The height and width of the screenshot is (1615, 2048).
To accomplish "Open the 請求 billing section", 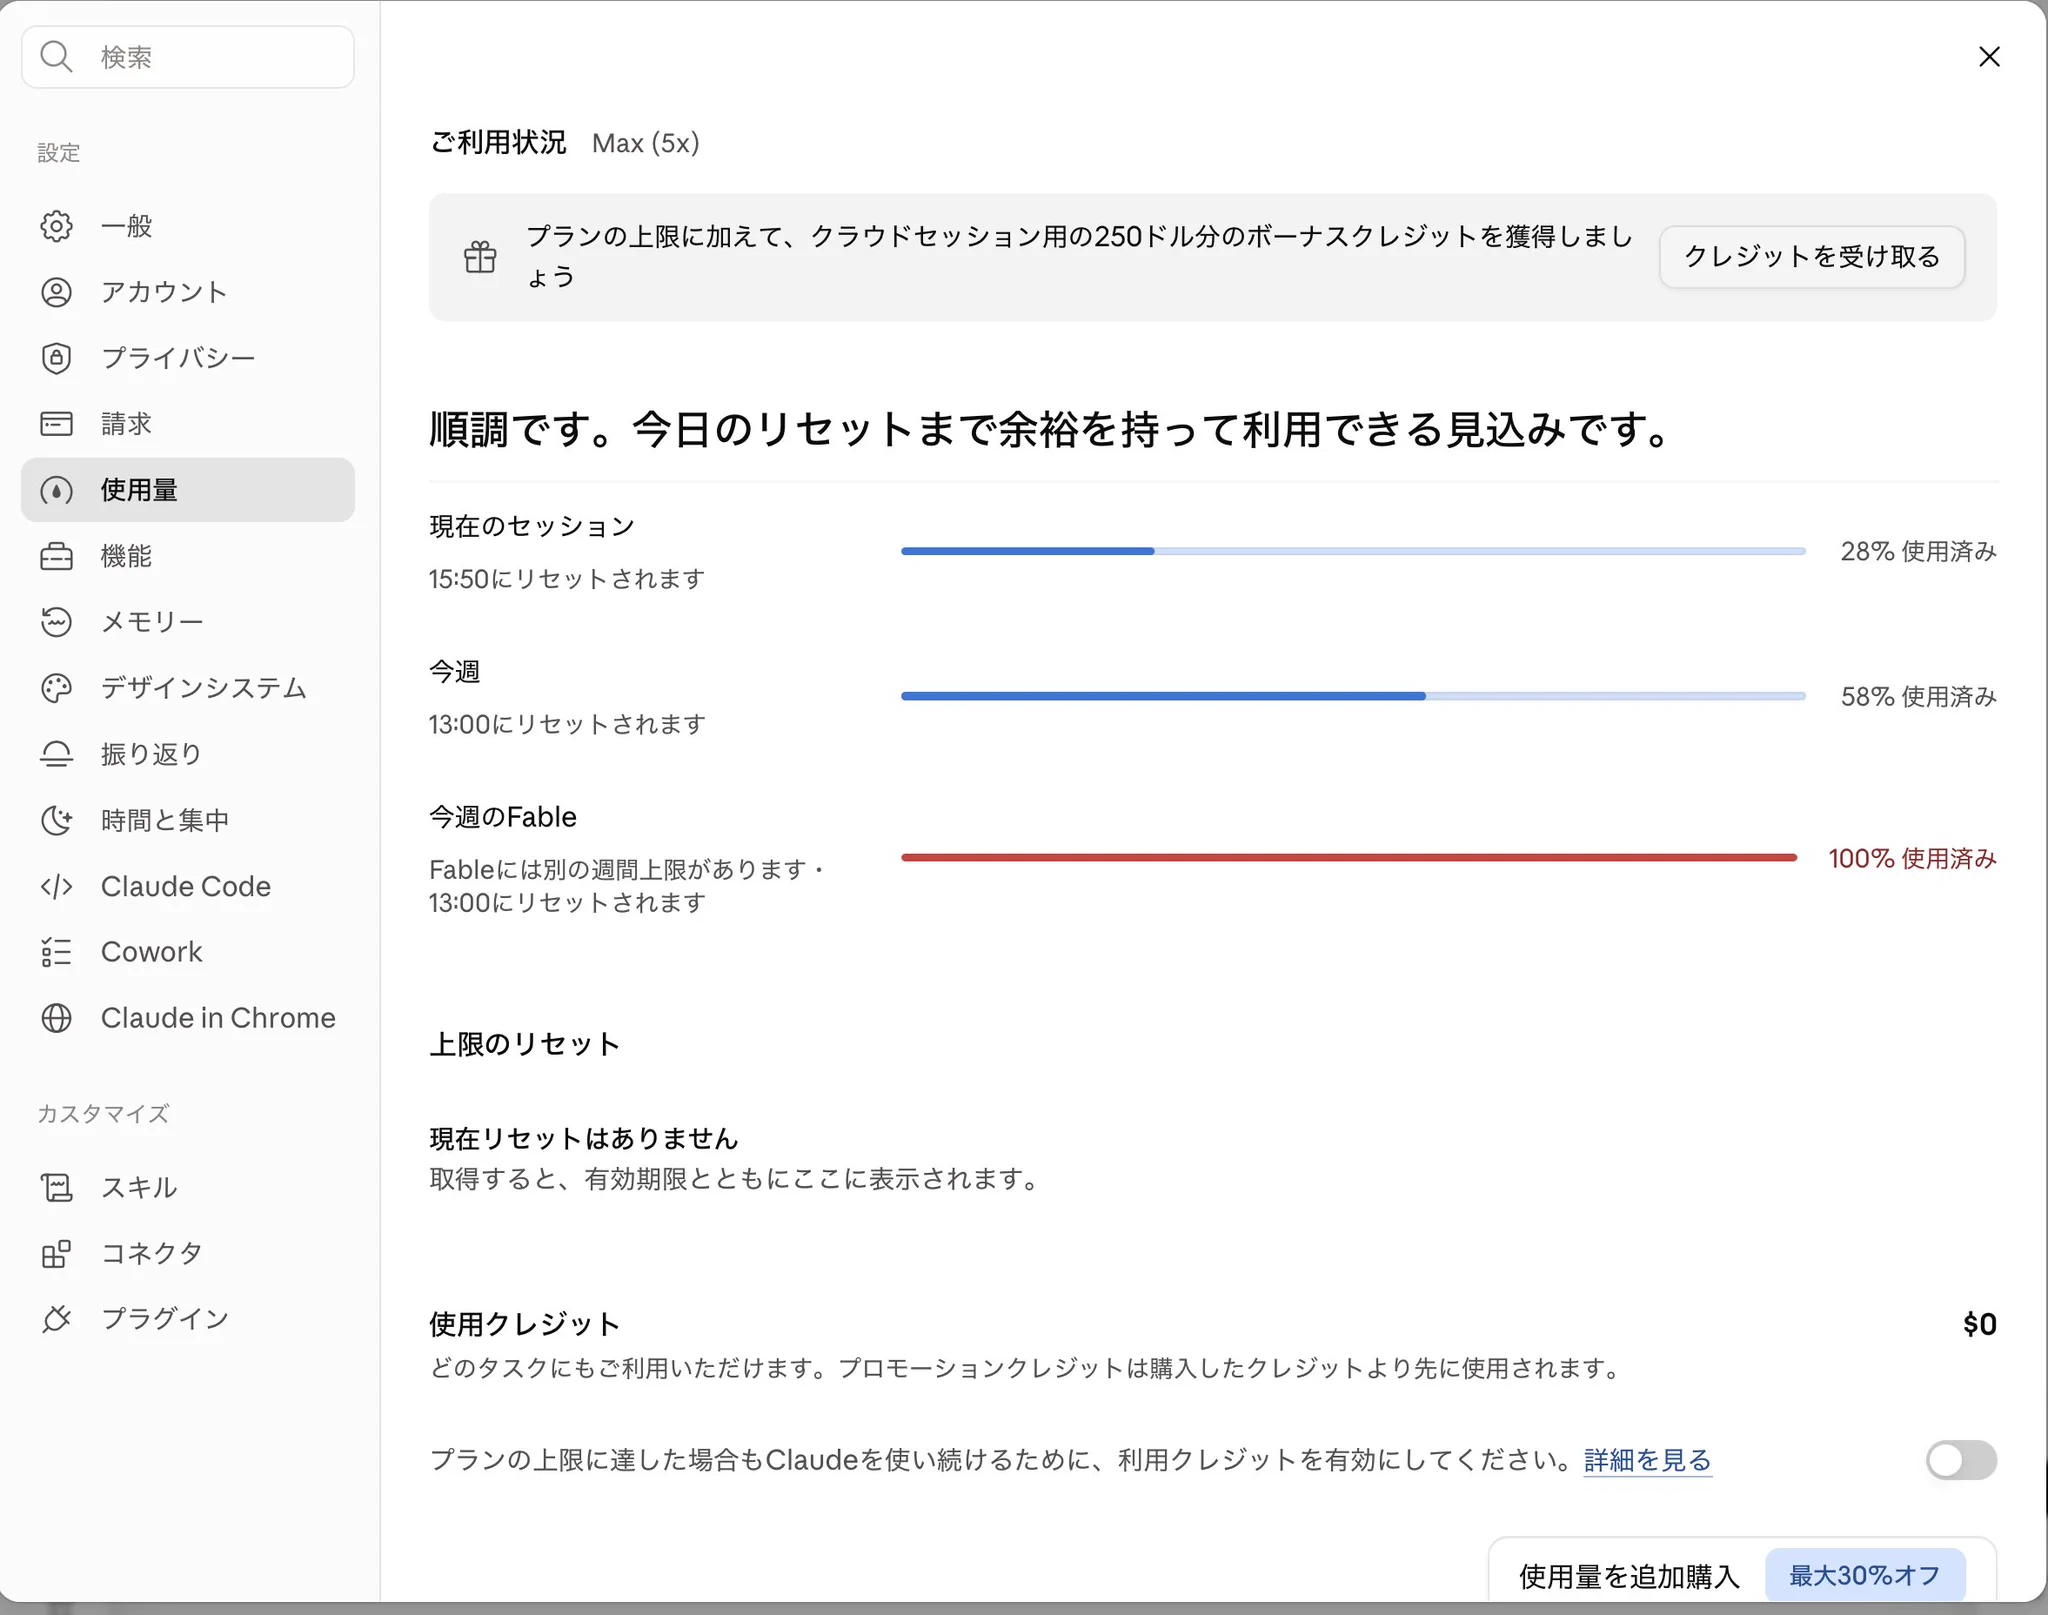I will pos(188,424).
